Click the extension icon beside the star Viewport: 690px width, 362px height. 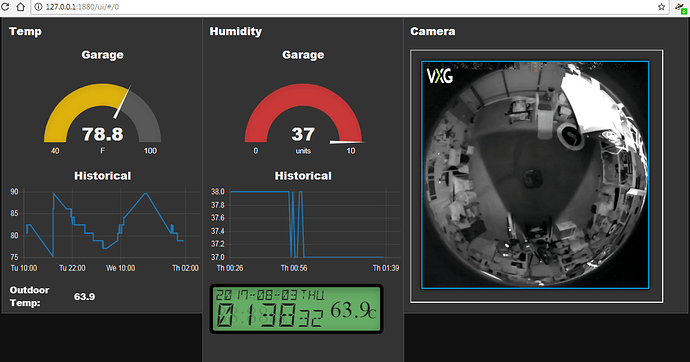click(x=681, y=7)
